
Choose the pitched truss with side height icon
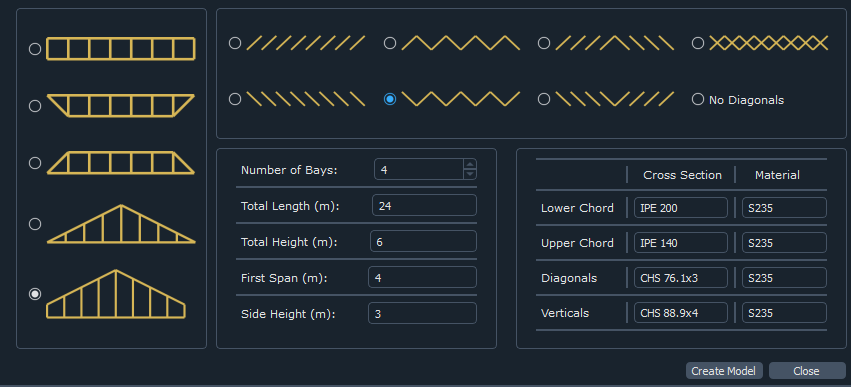tap(116, 294)
